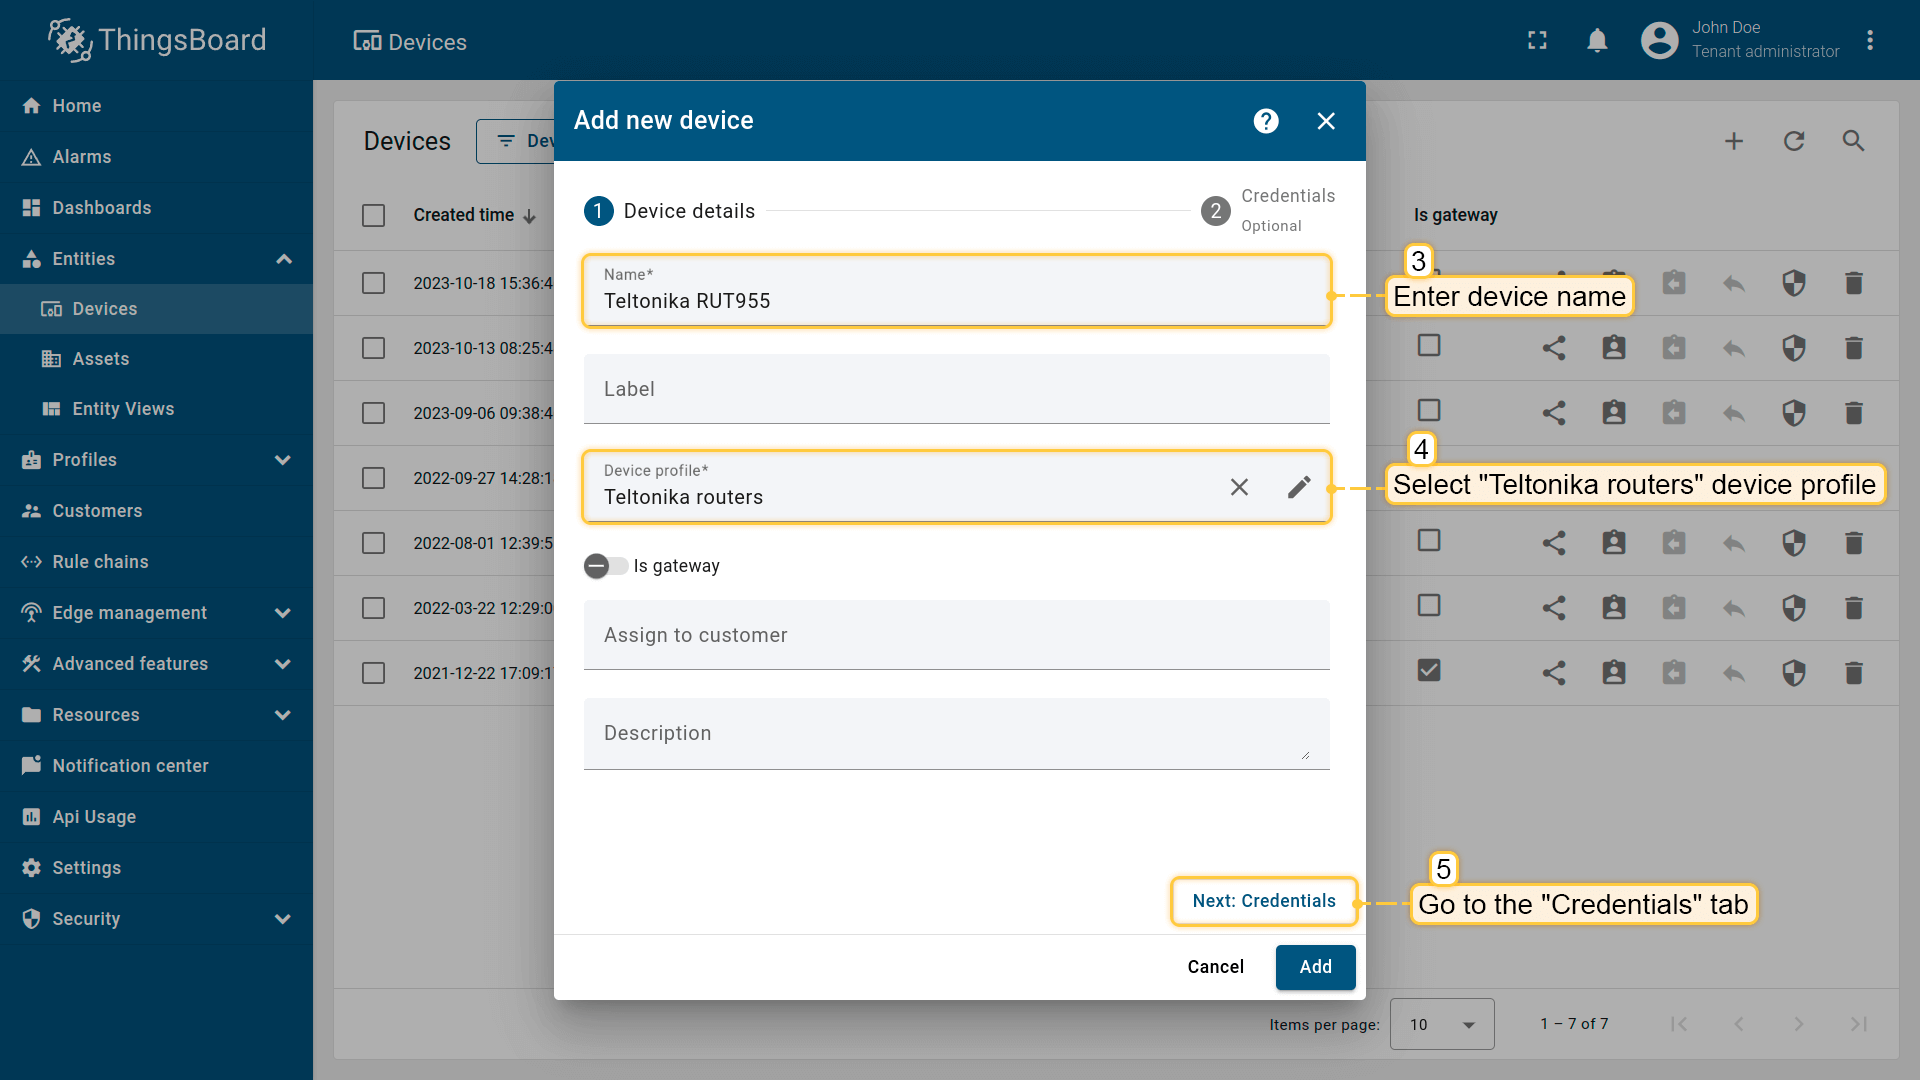Click the refresh devices icon
The image size is (1920, 1080).
point(1794,141)
